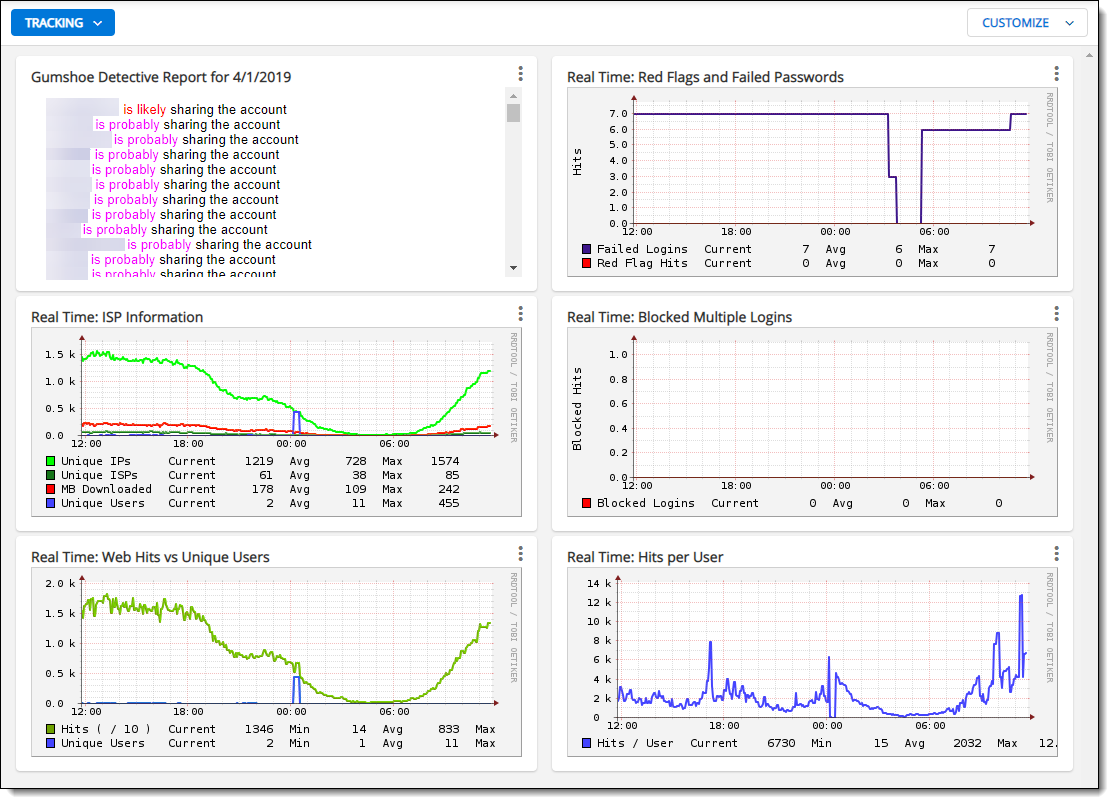This screenshot has height=804, width=1114.
Task: Click the Hits / User legend label
Action: [x=635, y=744]
